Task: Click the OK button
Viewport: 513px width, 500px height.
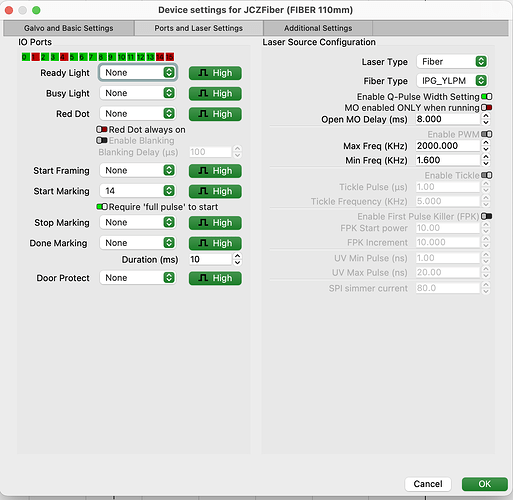Action: [485, 484]
